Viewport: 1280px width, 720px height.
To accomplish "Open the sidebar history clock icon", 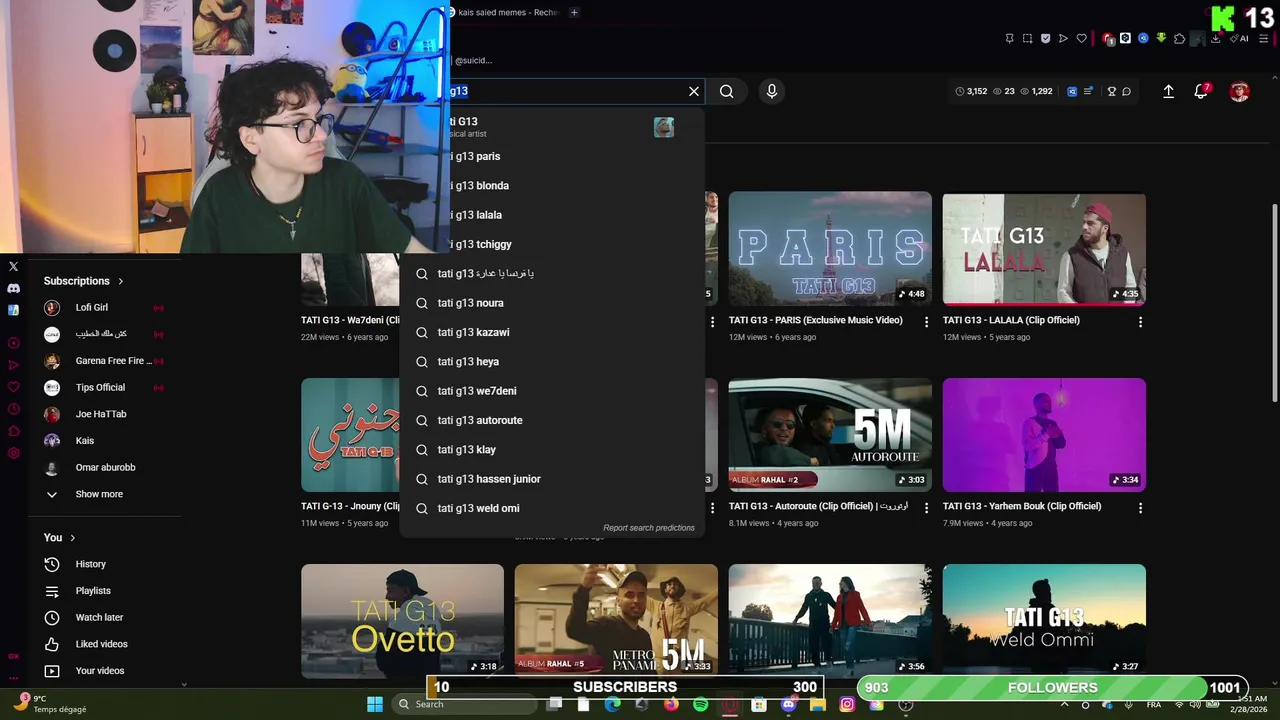I will (x=13, y=409).
